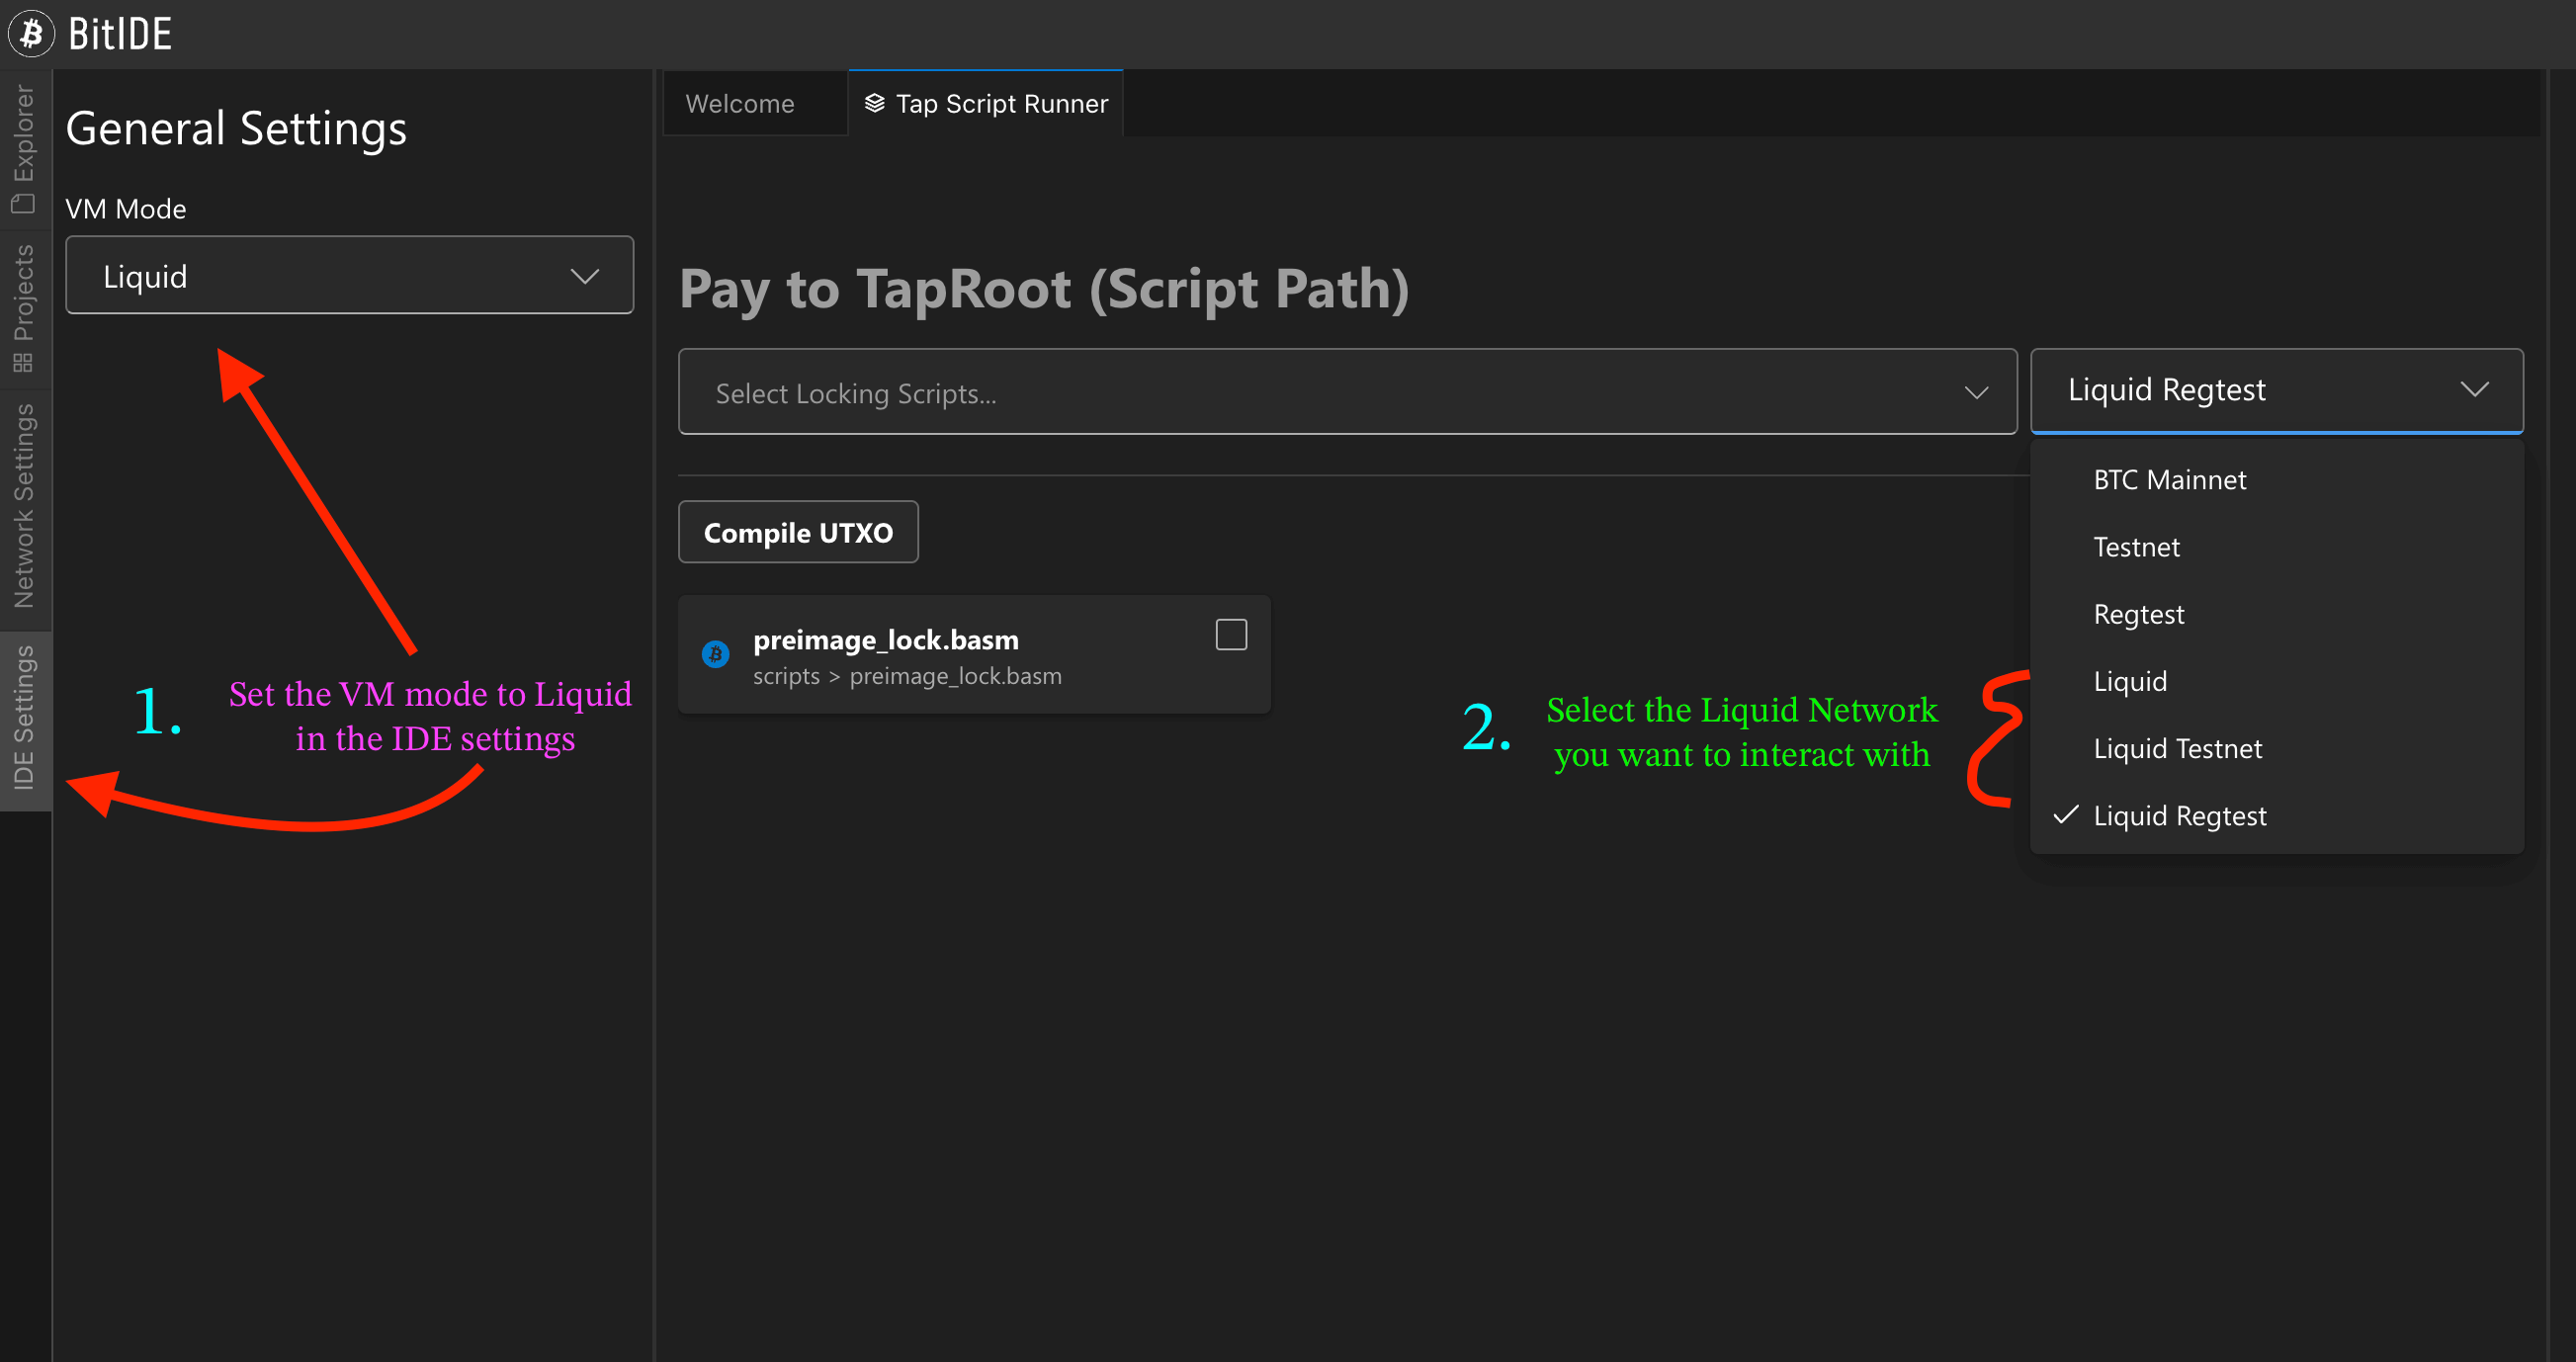Click the blue Bitcoin icon beside preimage_lock.basm
2576x1362 pixels.
(716, 654)
